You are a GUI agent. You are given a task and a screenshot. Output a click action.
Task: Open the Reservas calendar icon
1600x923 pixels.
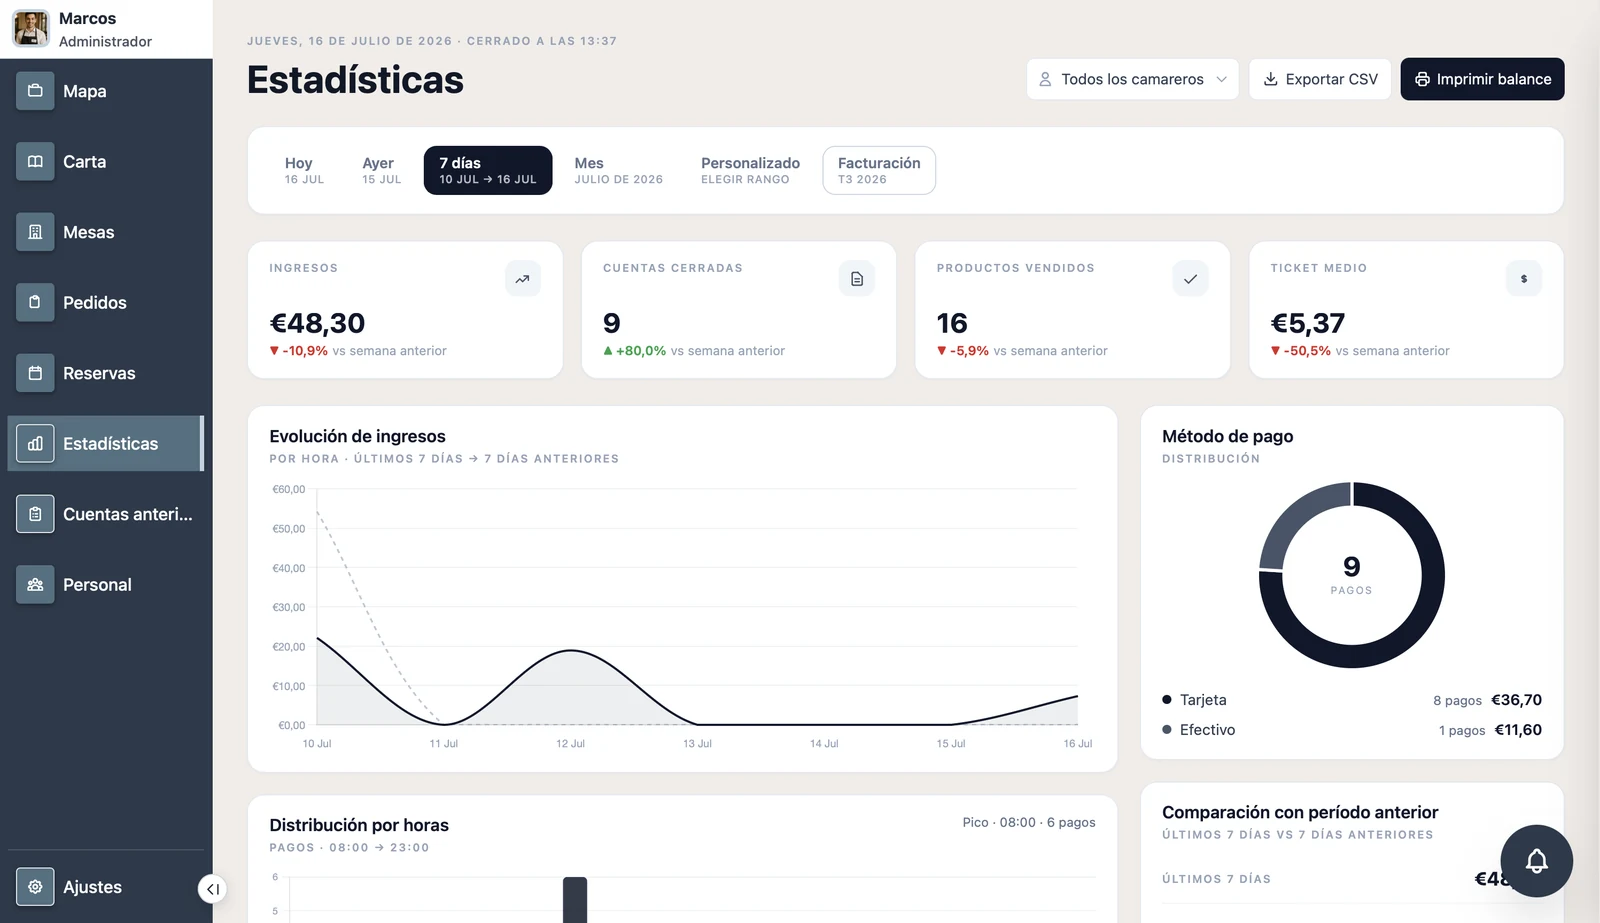pos(35,373)
